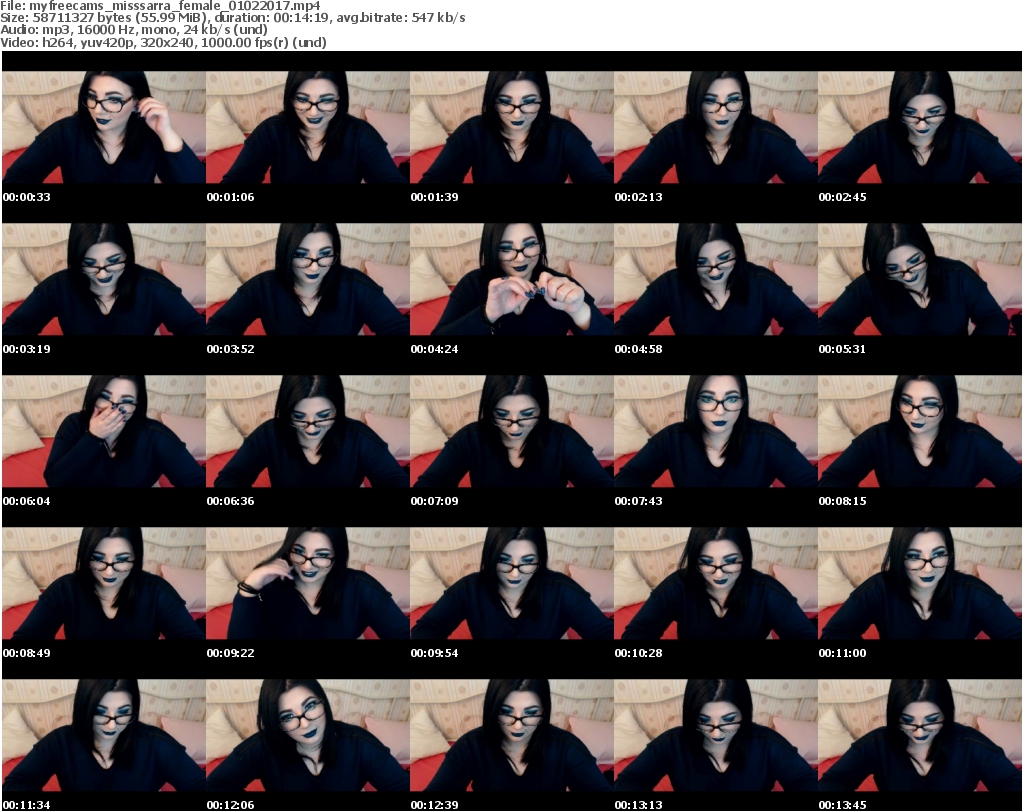
Task: Select the thumbnail at 00:09:54
Action: tap(512, 583)
